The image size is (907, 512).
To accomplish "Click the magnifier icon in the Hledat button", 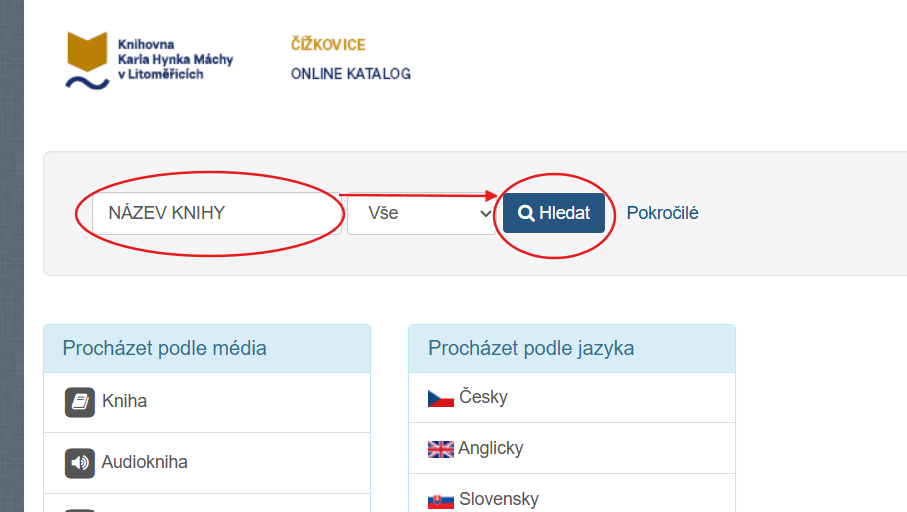I will pyautogui.click(x=526, y=213).
